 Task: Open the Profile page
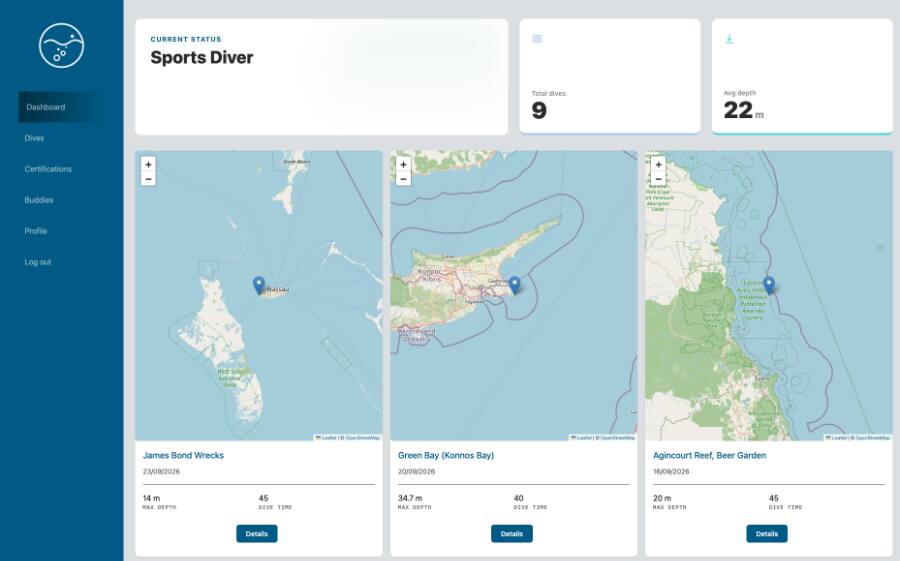point(36,231)
